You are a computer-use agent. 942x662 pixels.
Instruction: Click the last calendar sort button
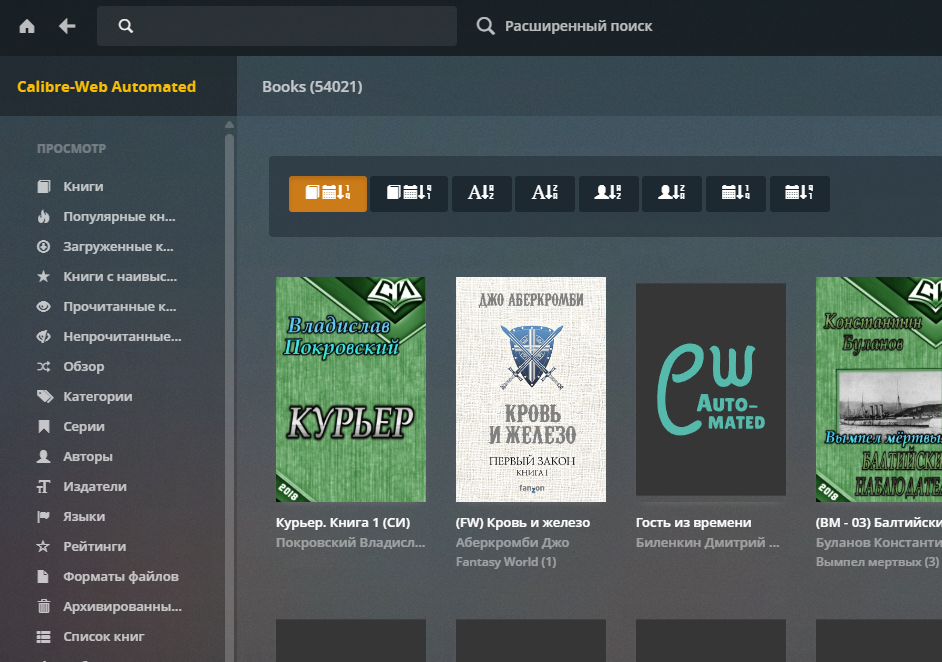(x=798, y=193)
